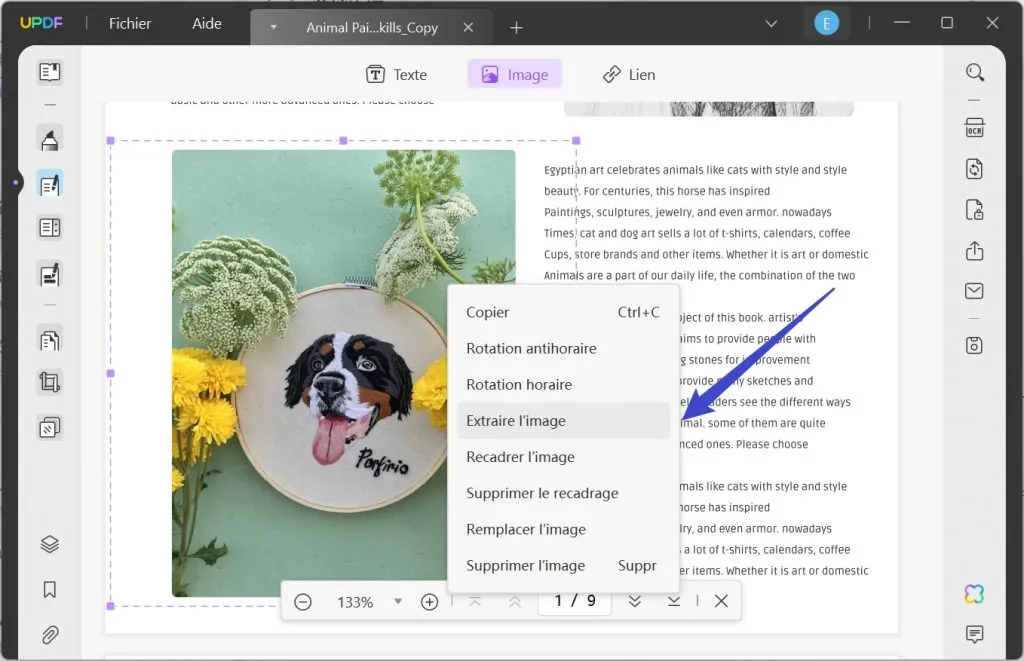Click the Save as other icon
The width and height of the screenshot is (1024, 661).
point(974,345)
